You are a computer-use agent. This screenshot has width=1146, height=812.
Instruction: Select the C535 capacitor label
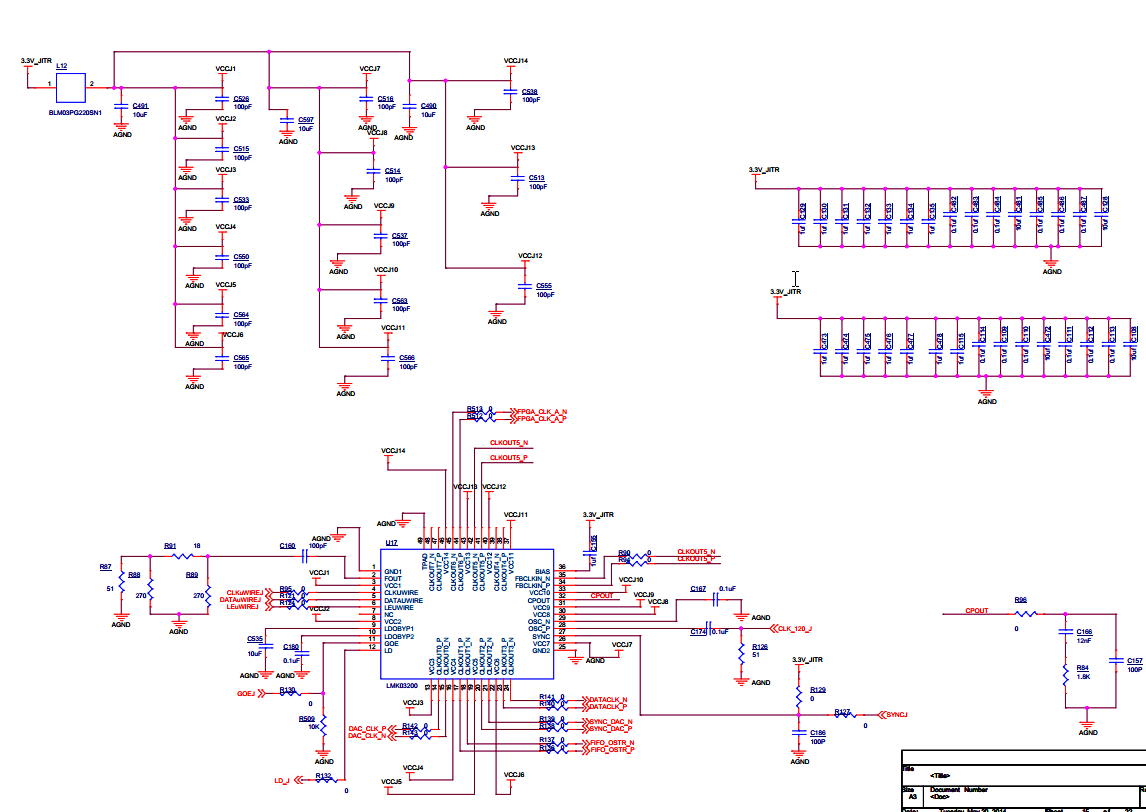pos(255,640)
